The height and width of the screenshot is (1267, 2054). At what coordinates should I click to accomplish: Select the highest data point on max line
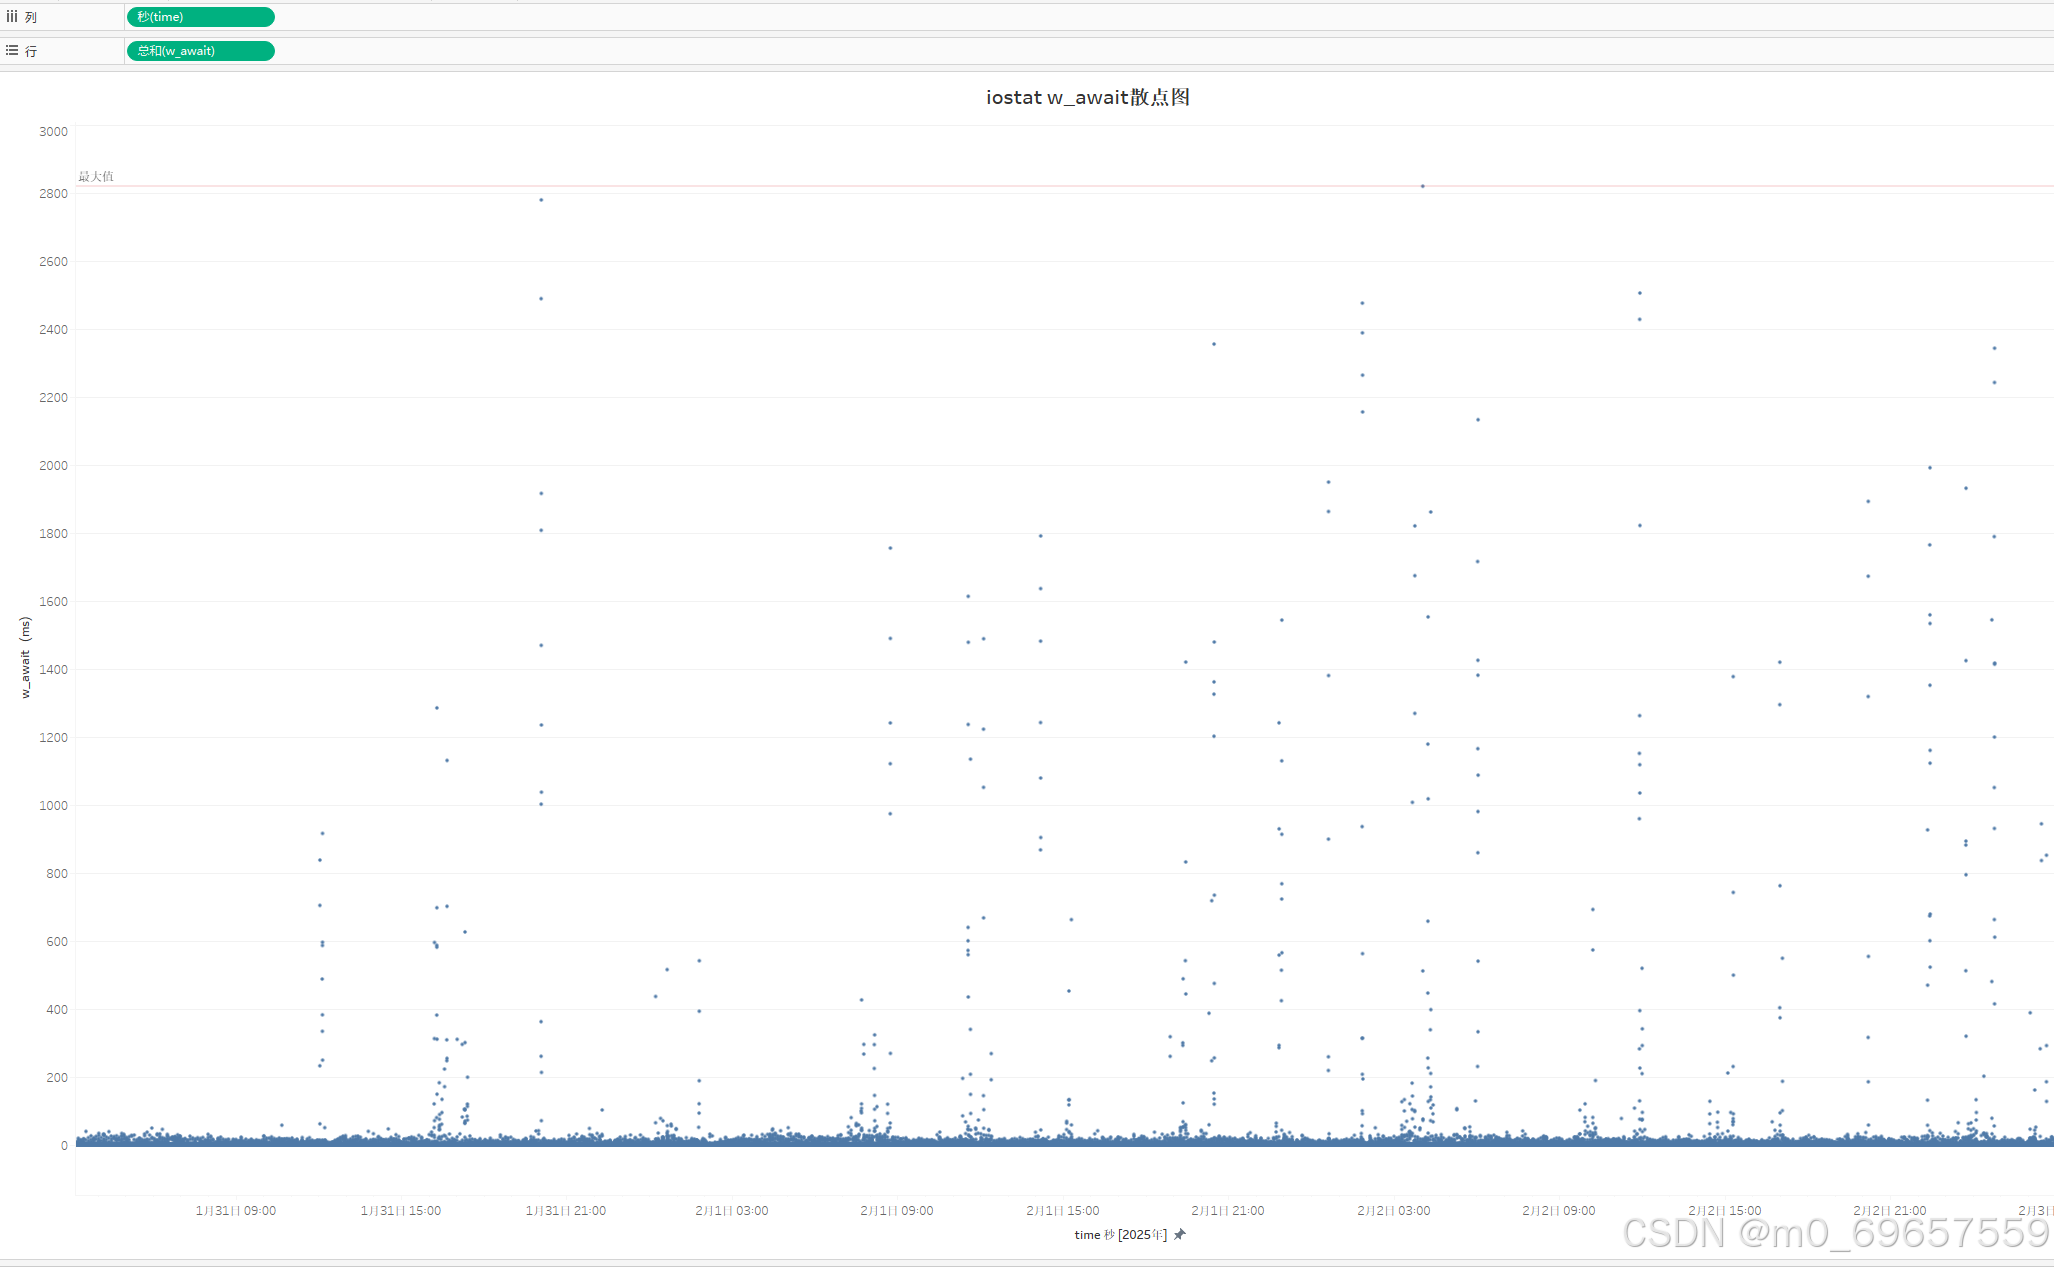tap(1423, 186)
